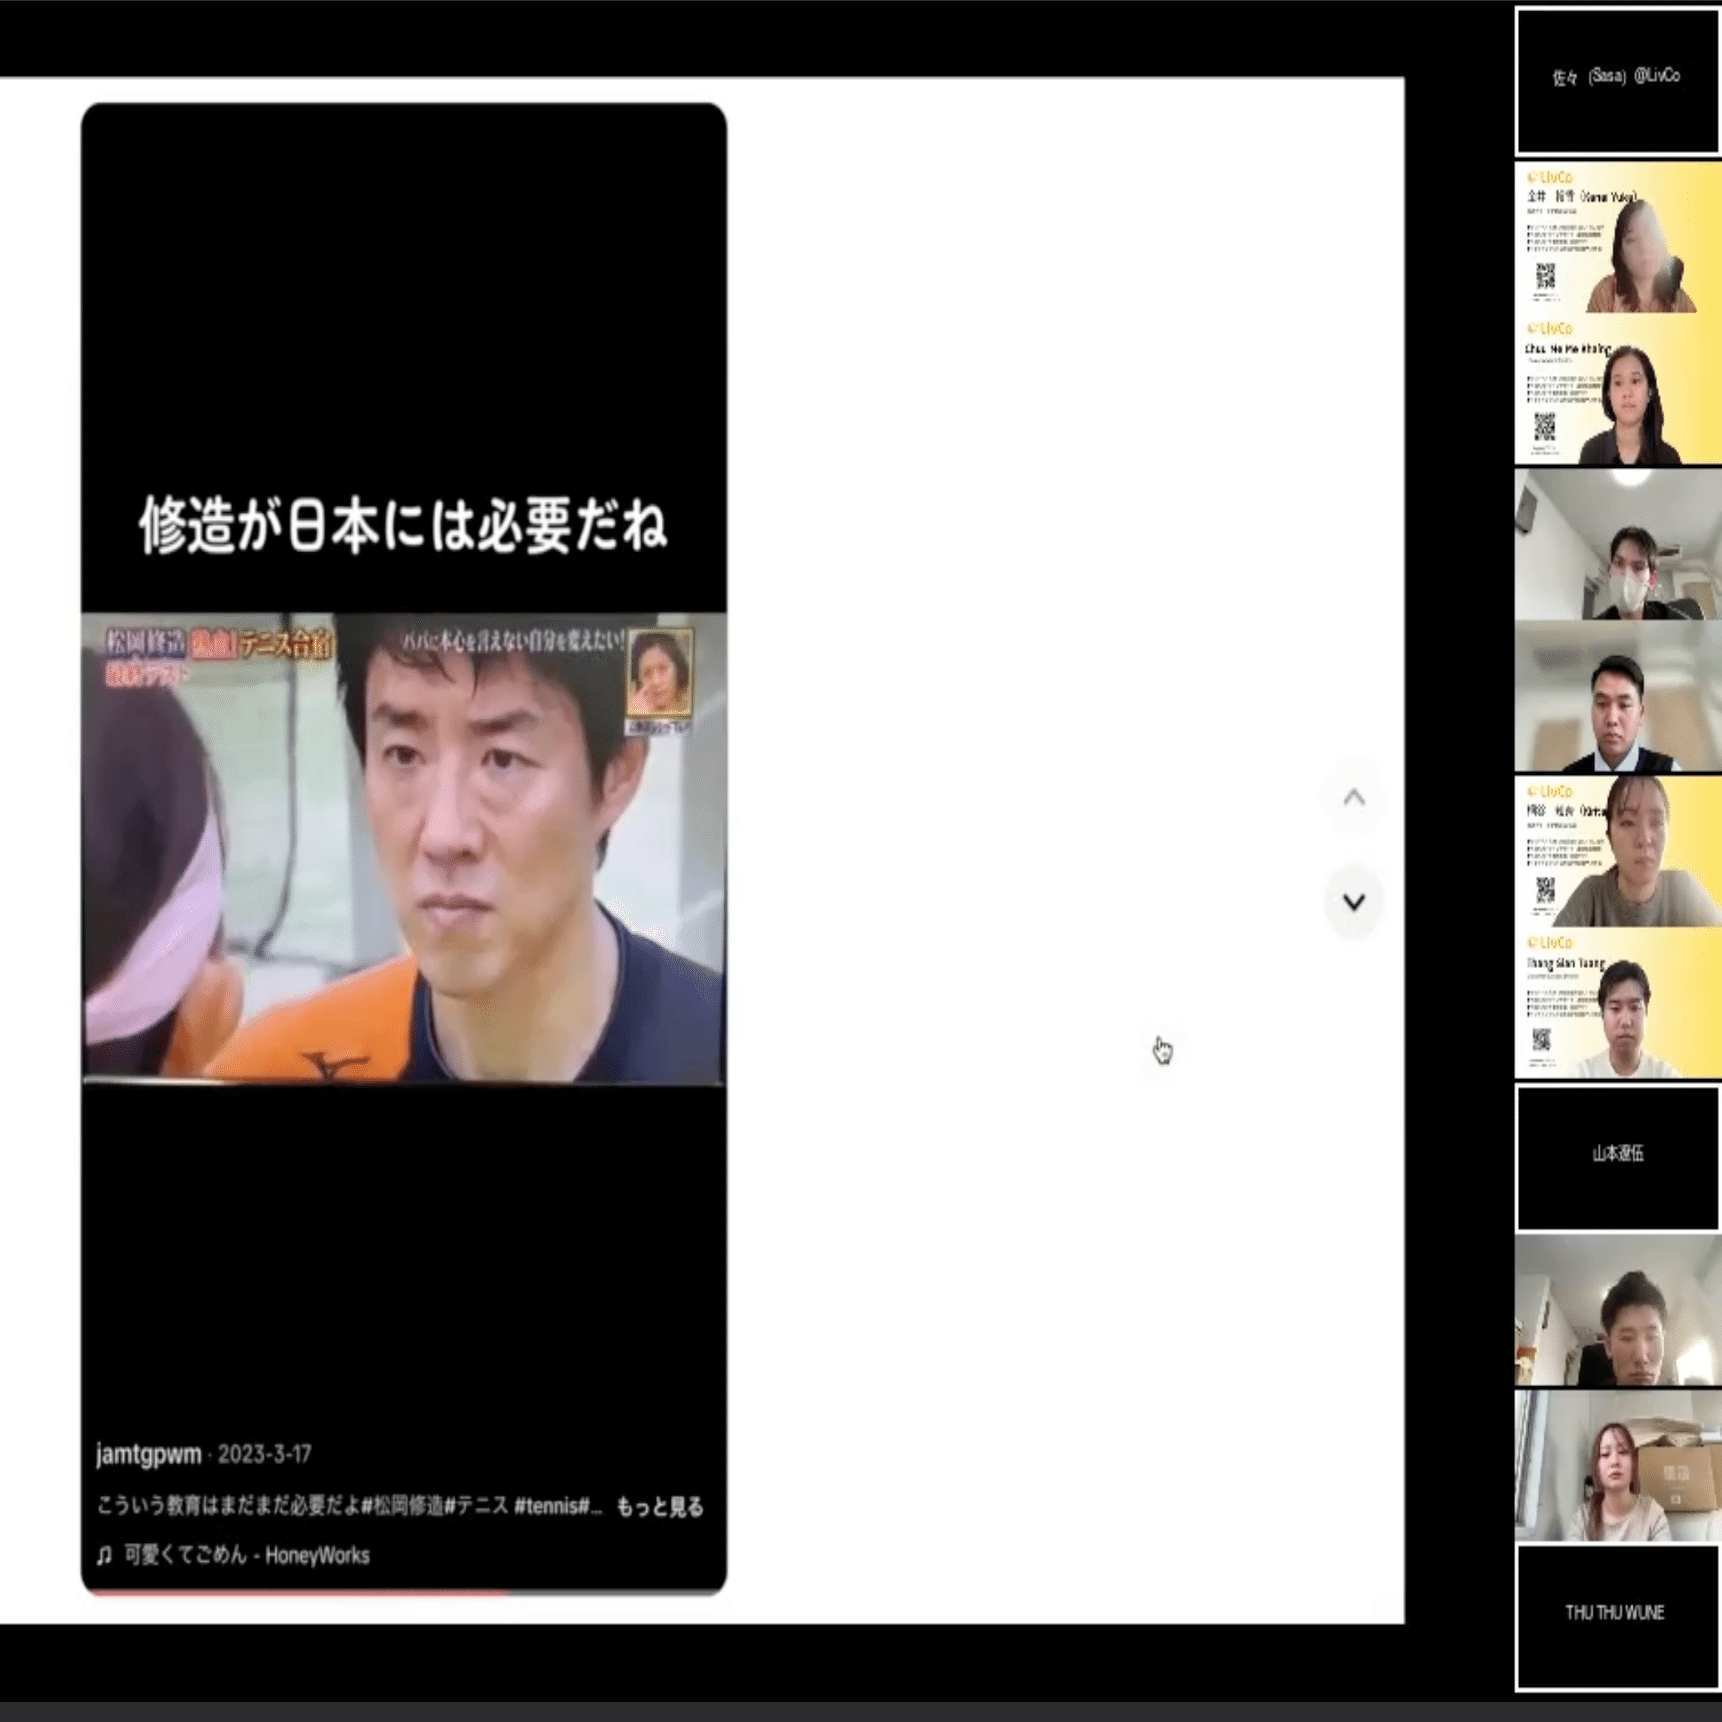Select the tile of participant with cardboard boxes behind
The image size is (1722, 1722).
coord(1617,1464)
